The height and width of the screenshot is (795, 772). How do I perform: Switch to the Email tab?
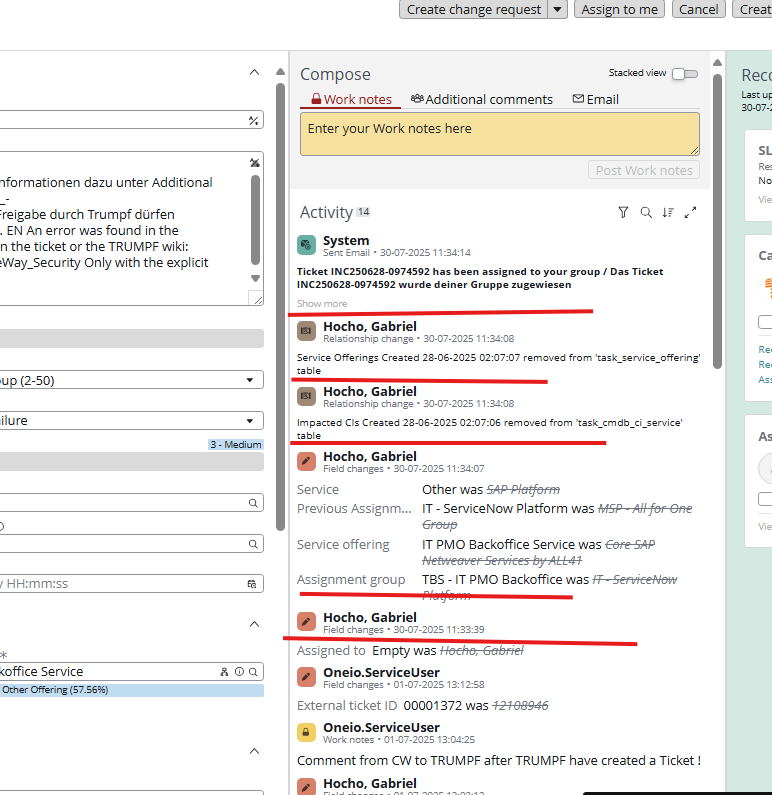596,99
